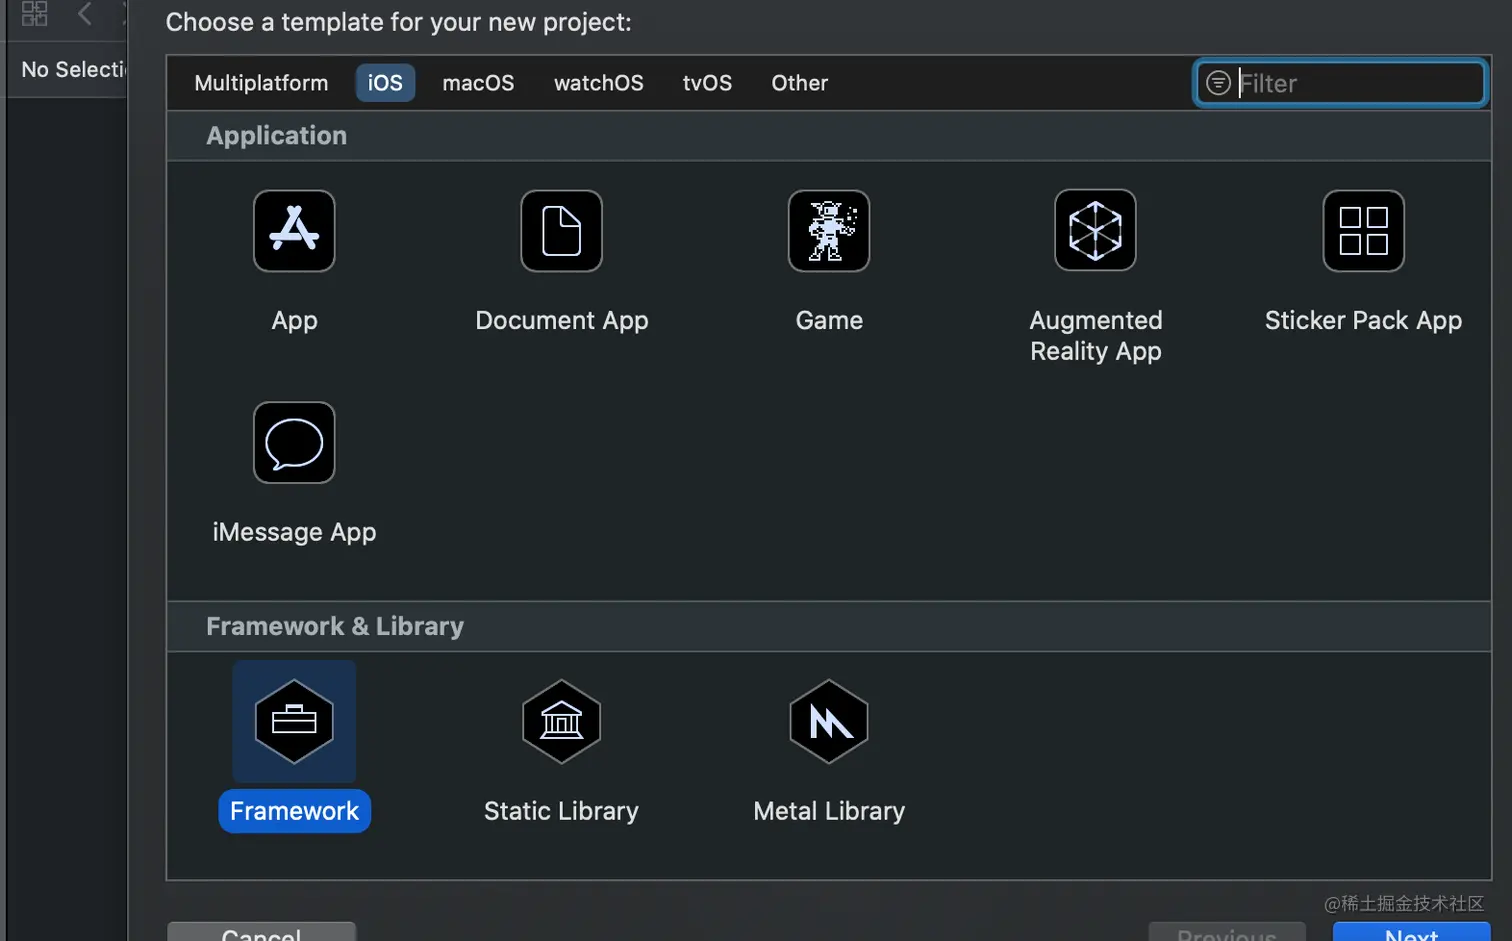This screenshot has width=1512, height=941.
Task: Click the Game label text
Action: (829, 320)
